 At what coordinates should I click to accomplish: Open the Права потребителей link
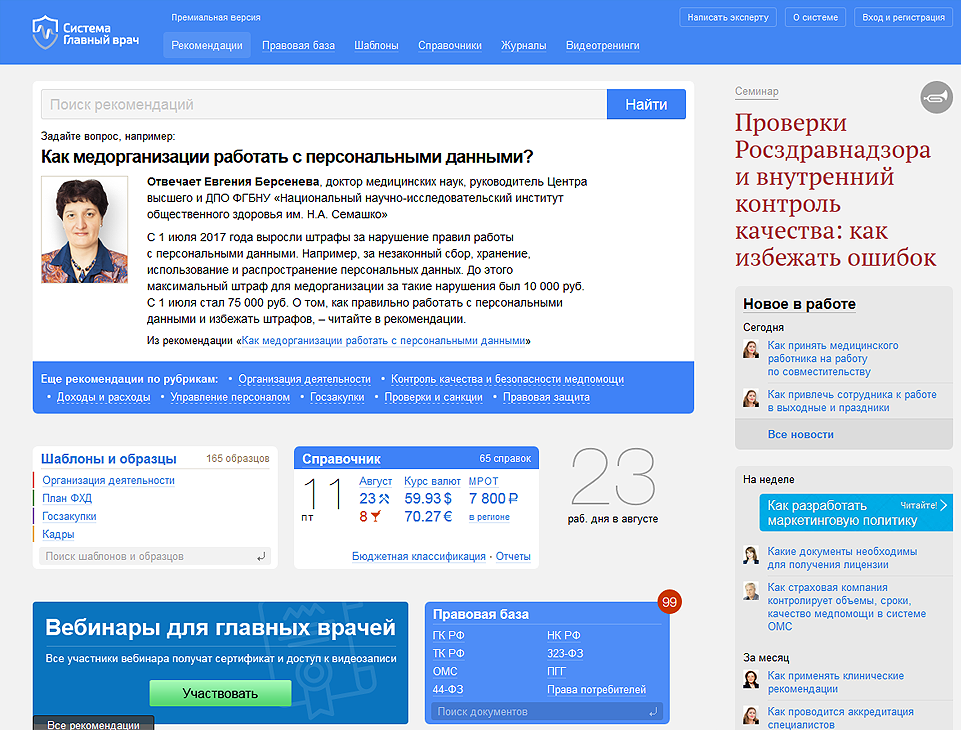point(596,690)
